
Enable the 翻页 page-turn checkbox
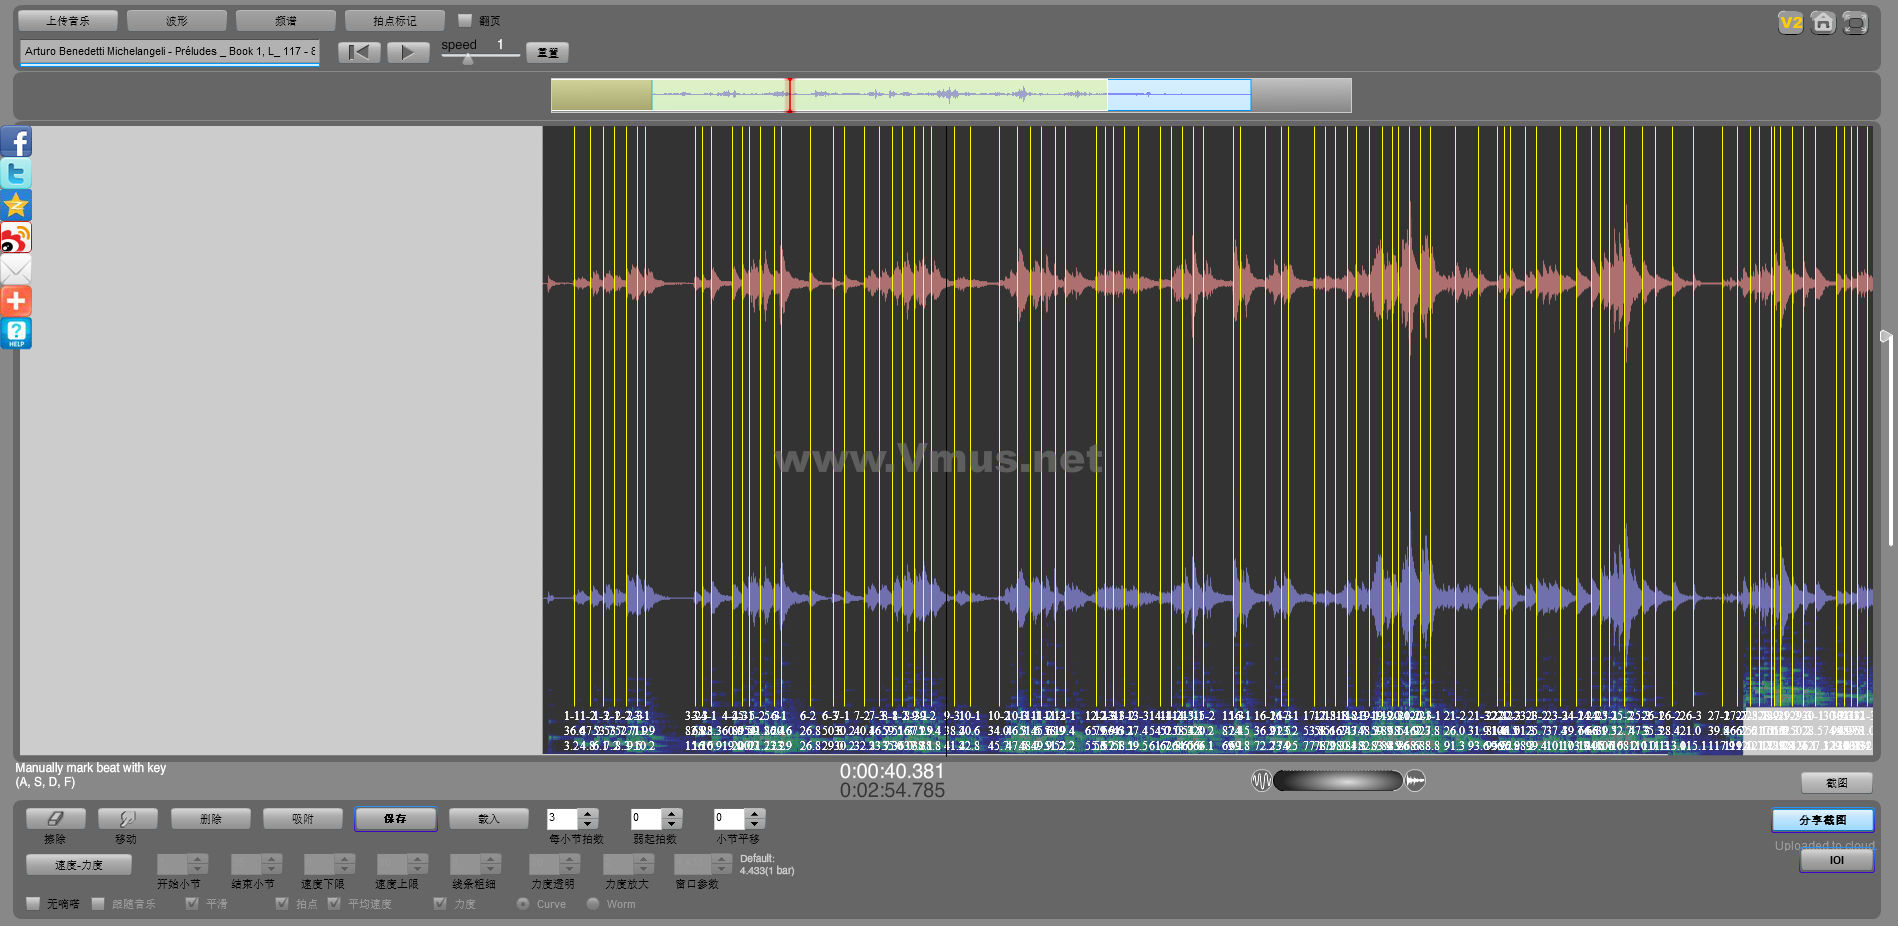pyautogui.click(x=464, y=20)
